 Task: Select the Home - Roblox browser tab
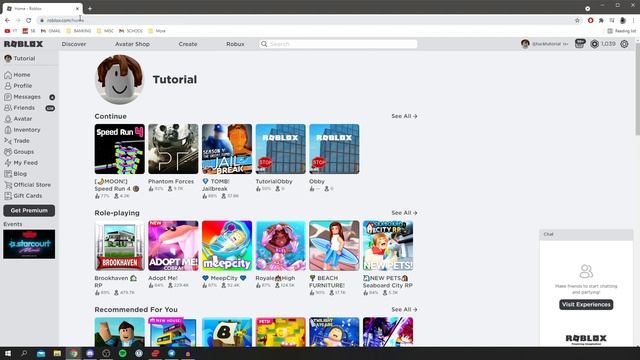point(42,8)
